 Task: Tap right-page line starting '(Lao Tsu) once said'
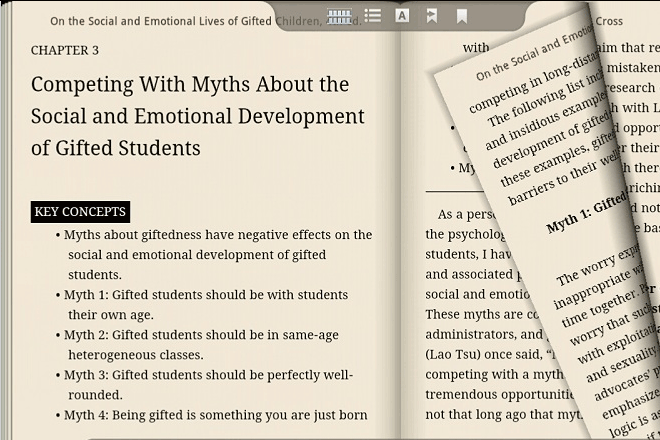[x=491, y=355]
